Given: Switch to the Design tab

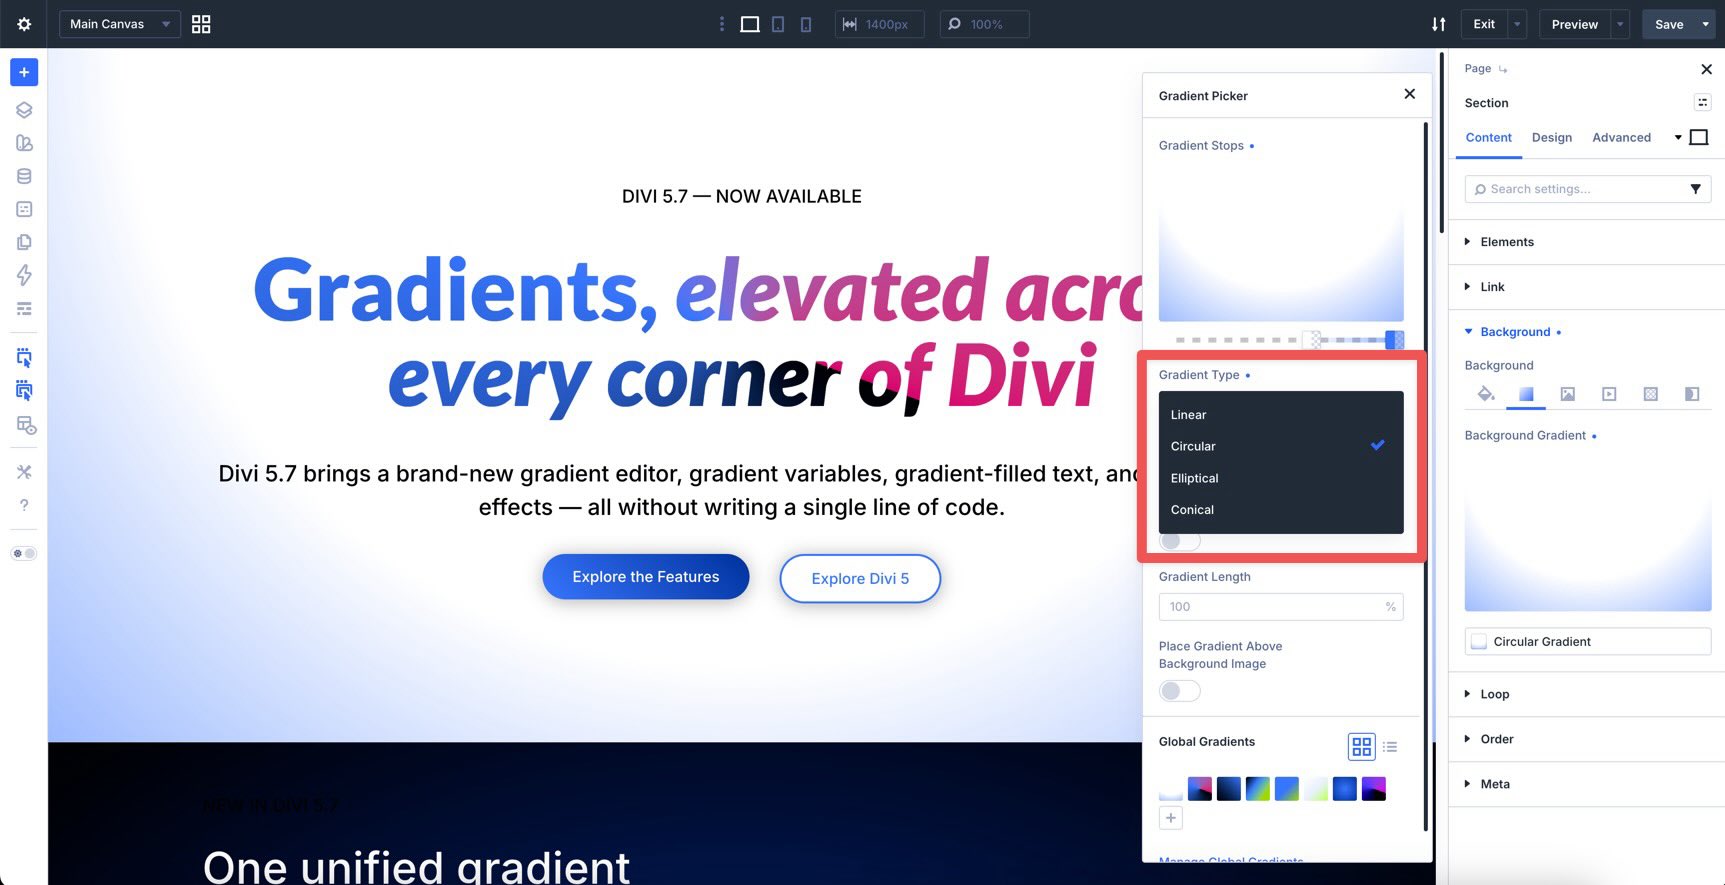Looking at the screenshot, I should (x=1552, y=138).
